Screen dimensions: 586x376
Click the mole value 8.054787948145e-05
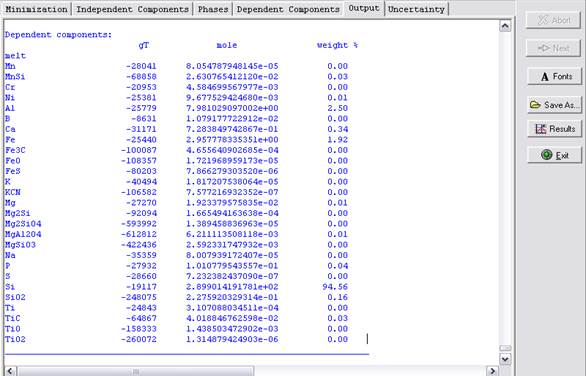[x=232, y=66]
